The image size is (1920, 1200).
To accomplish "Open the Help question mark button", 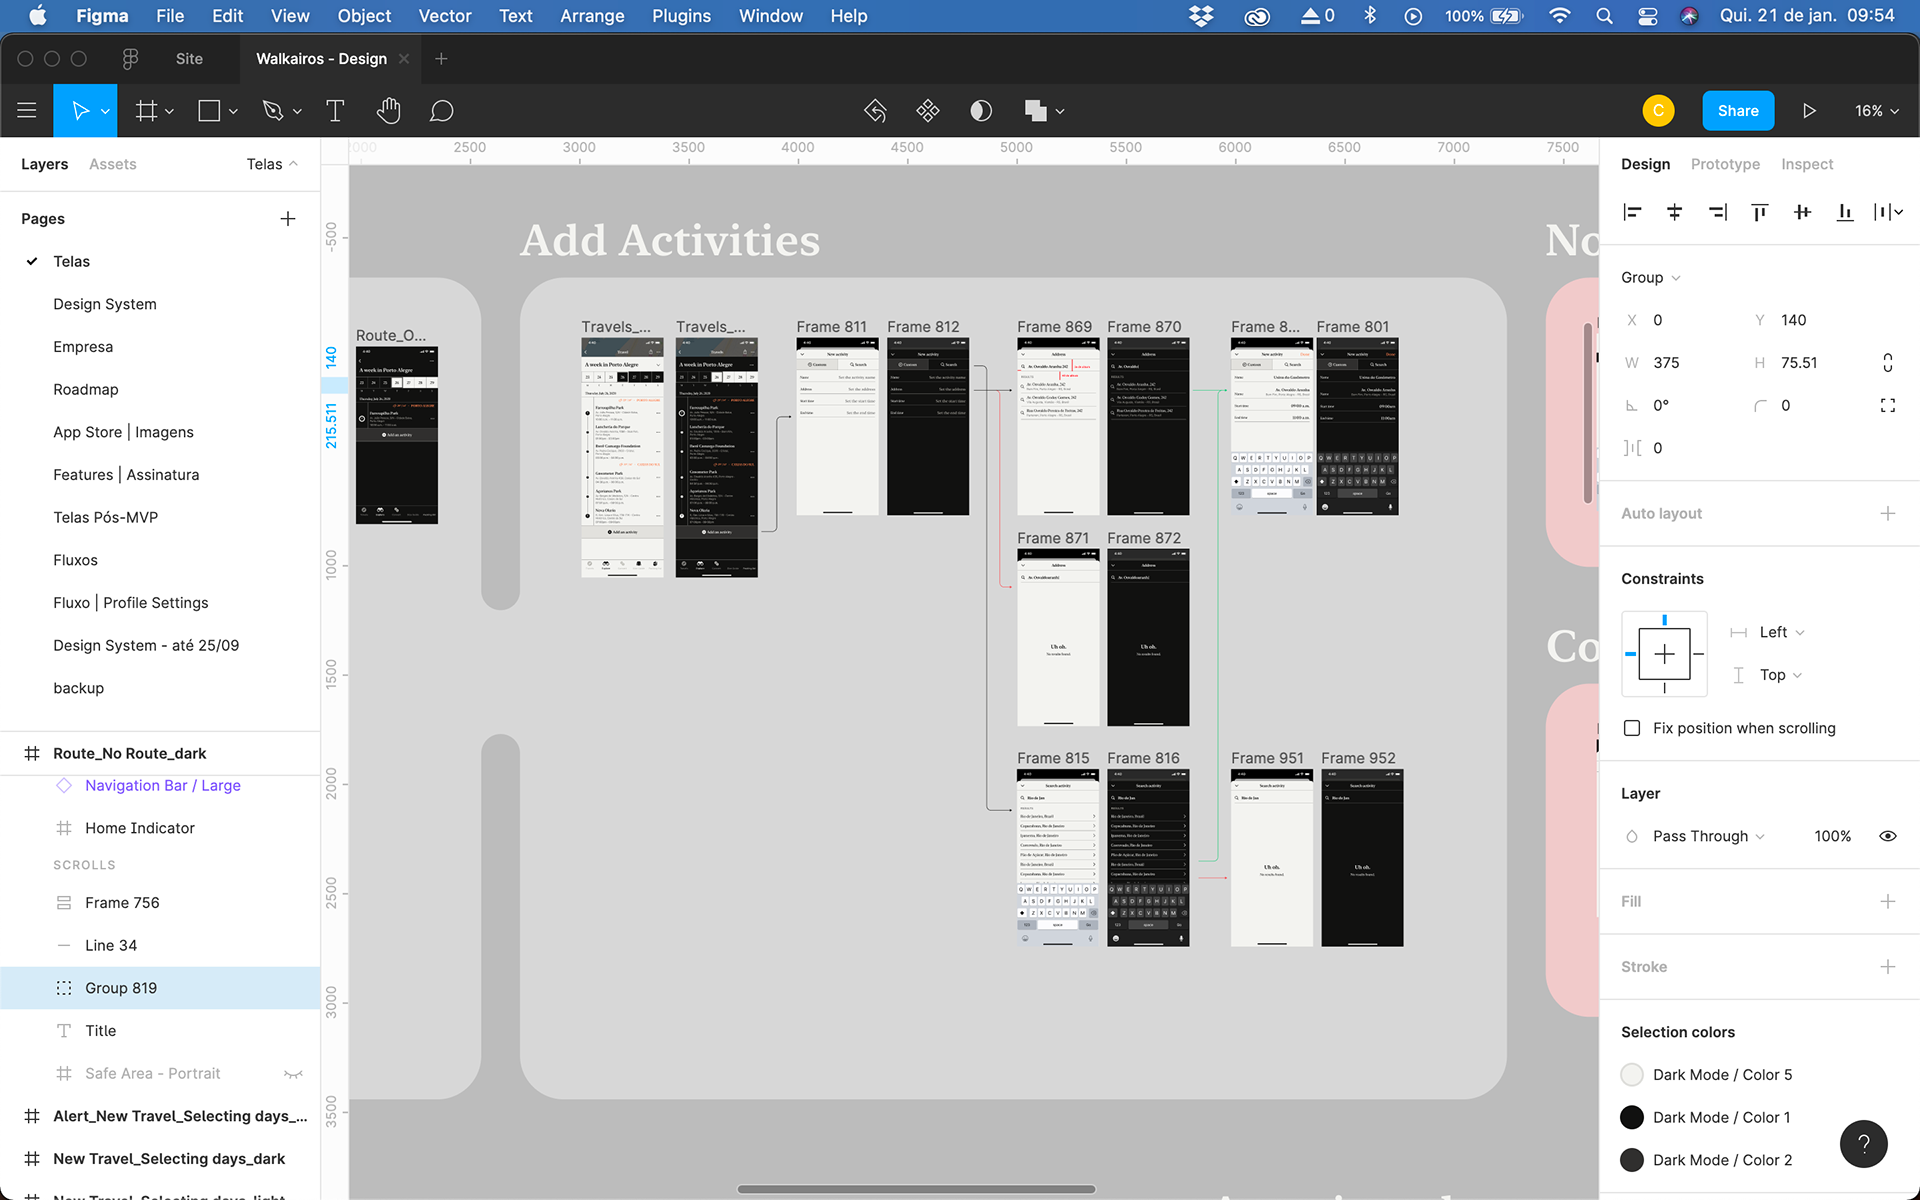I will pyautogui.click(x=1864, y=1143).
